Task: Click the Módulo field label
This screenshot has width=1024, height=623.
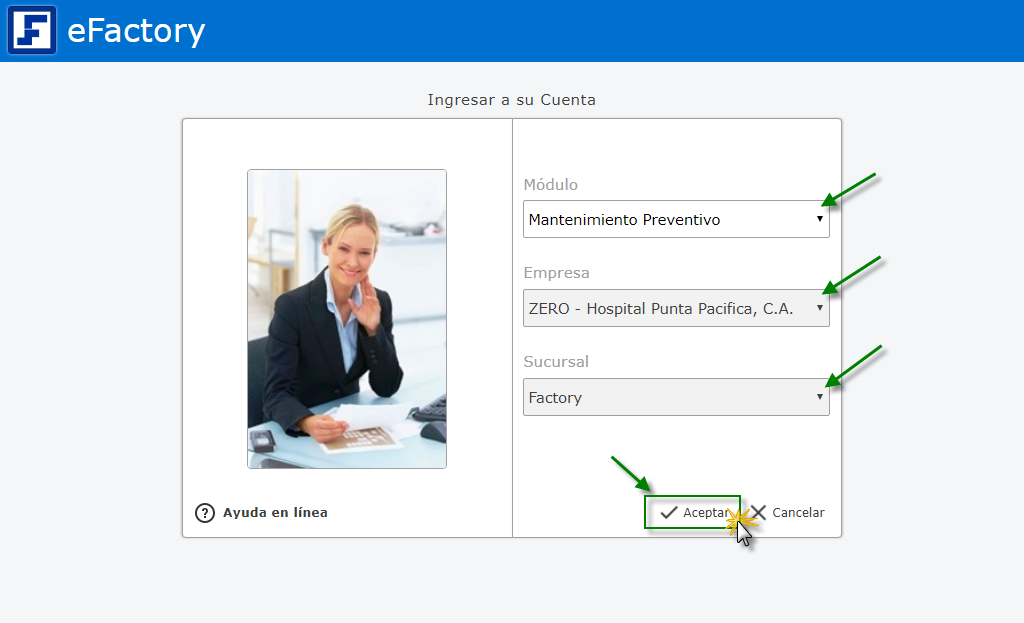Action: (x=551, y=185)
